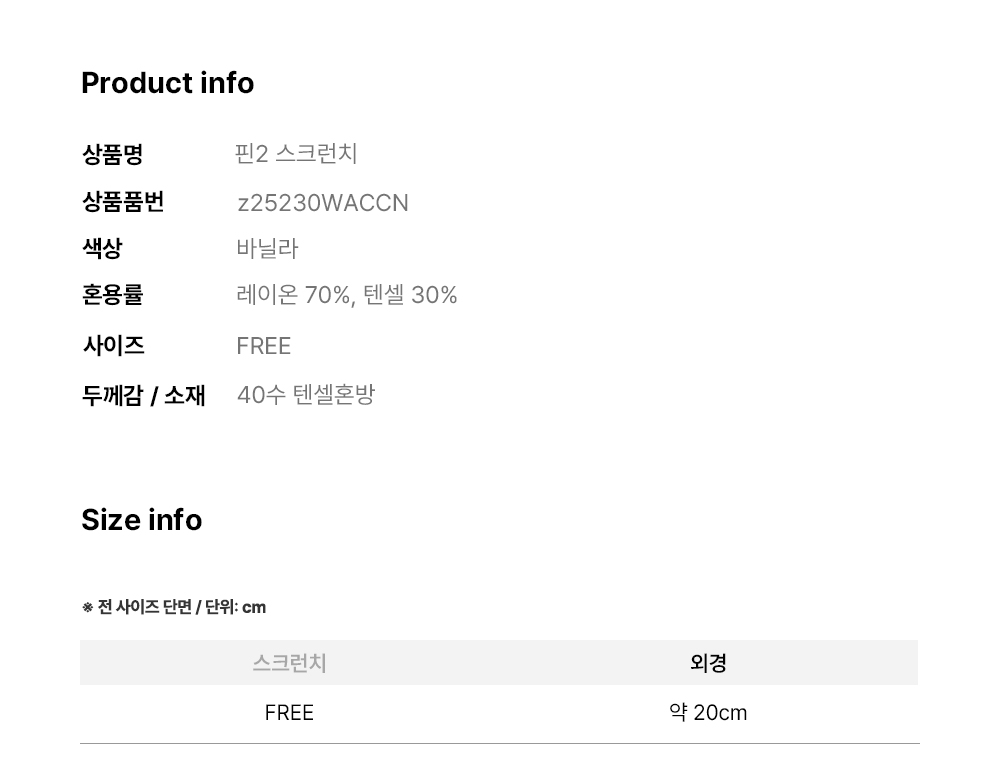The height and width of the screenshot is (764, 1000).
Task: Click the 약 20cm measurement cell
Action: [708, 713]
